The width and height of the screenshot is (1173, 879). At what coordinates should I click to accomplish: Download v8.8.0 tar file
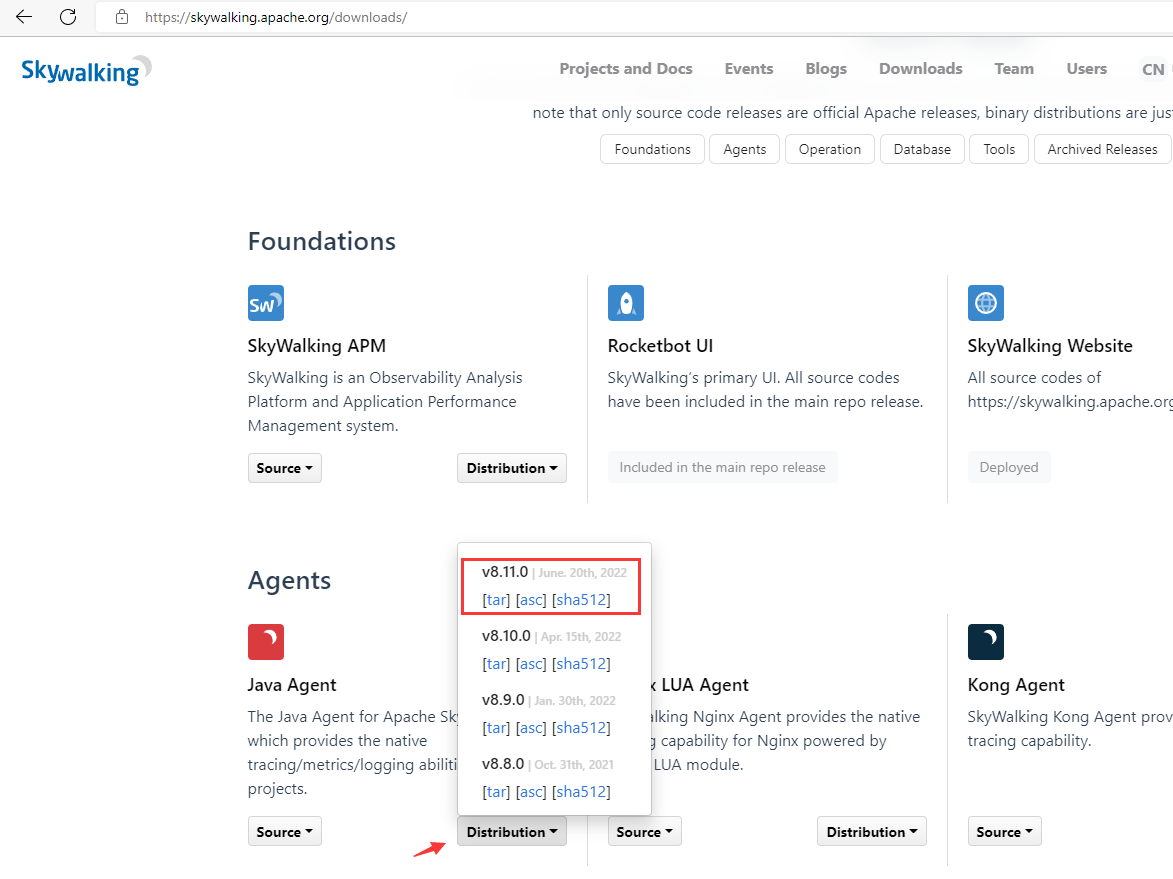[496, 791]
